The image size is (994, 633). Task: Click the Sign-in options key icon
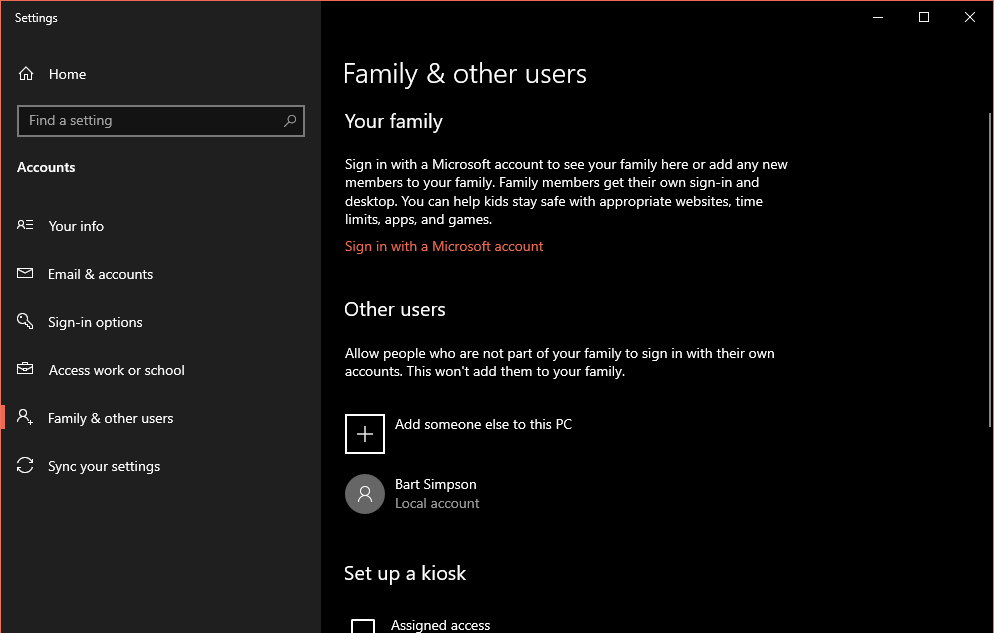(25, 321)
